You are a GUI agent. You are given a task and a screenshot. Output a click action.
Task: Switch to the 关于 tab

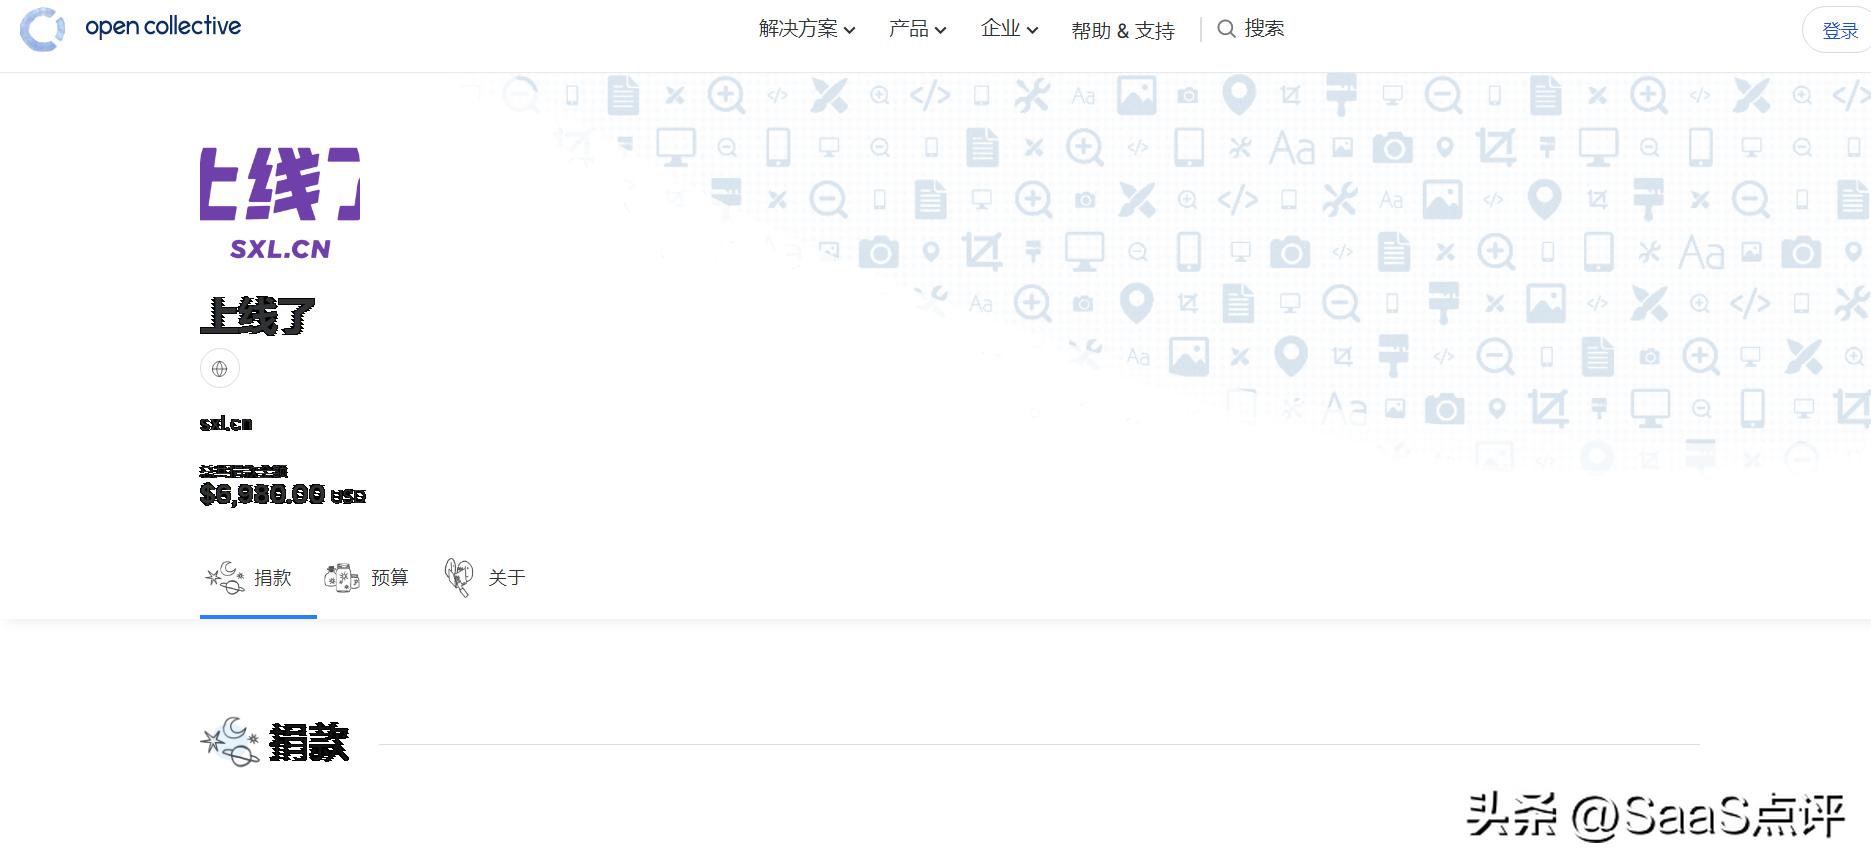tap(485, 578)
